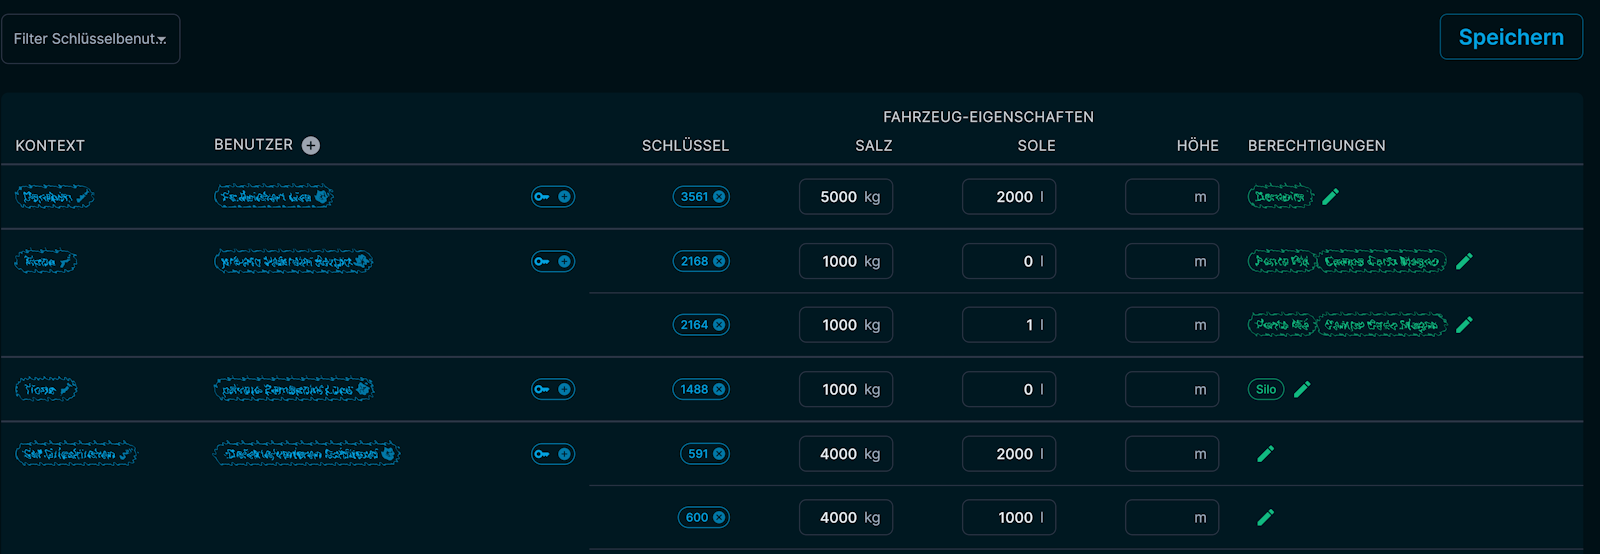1600x554 pixels.
Task: Select the Silo permission tag
Action: point(1265,390)
